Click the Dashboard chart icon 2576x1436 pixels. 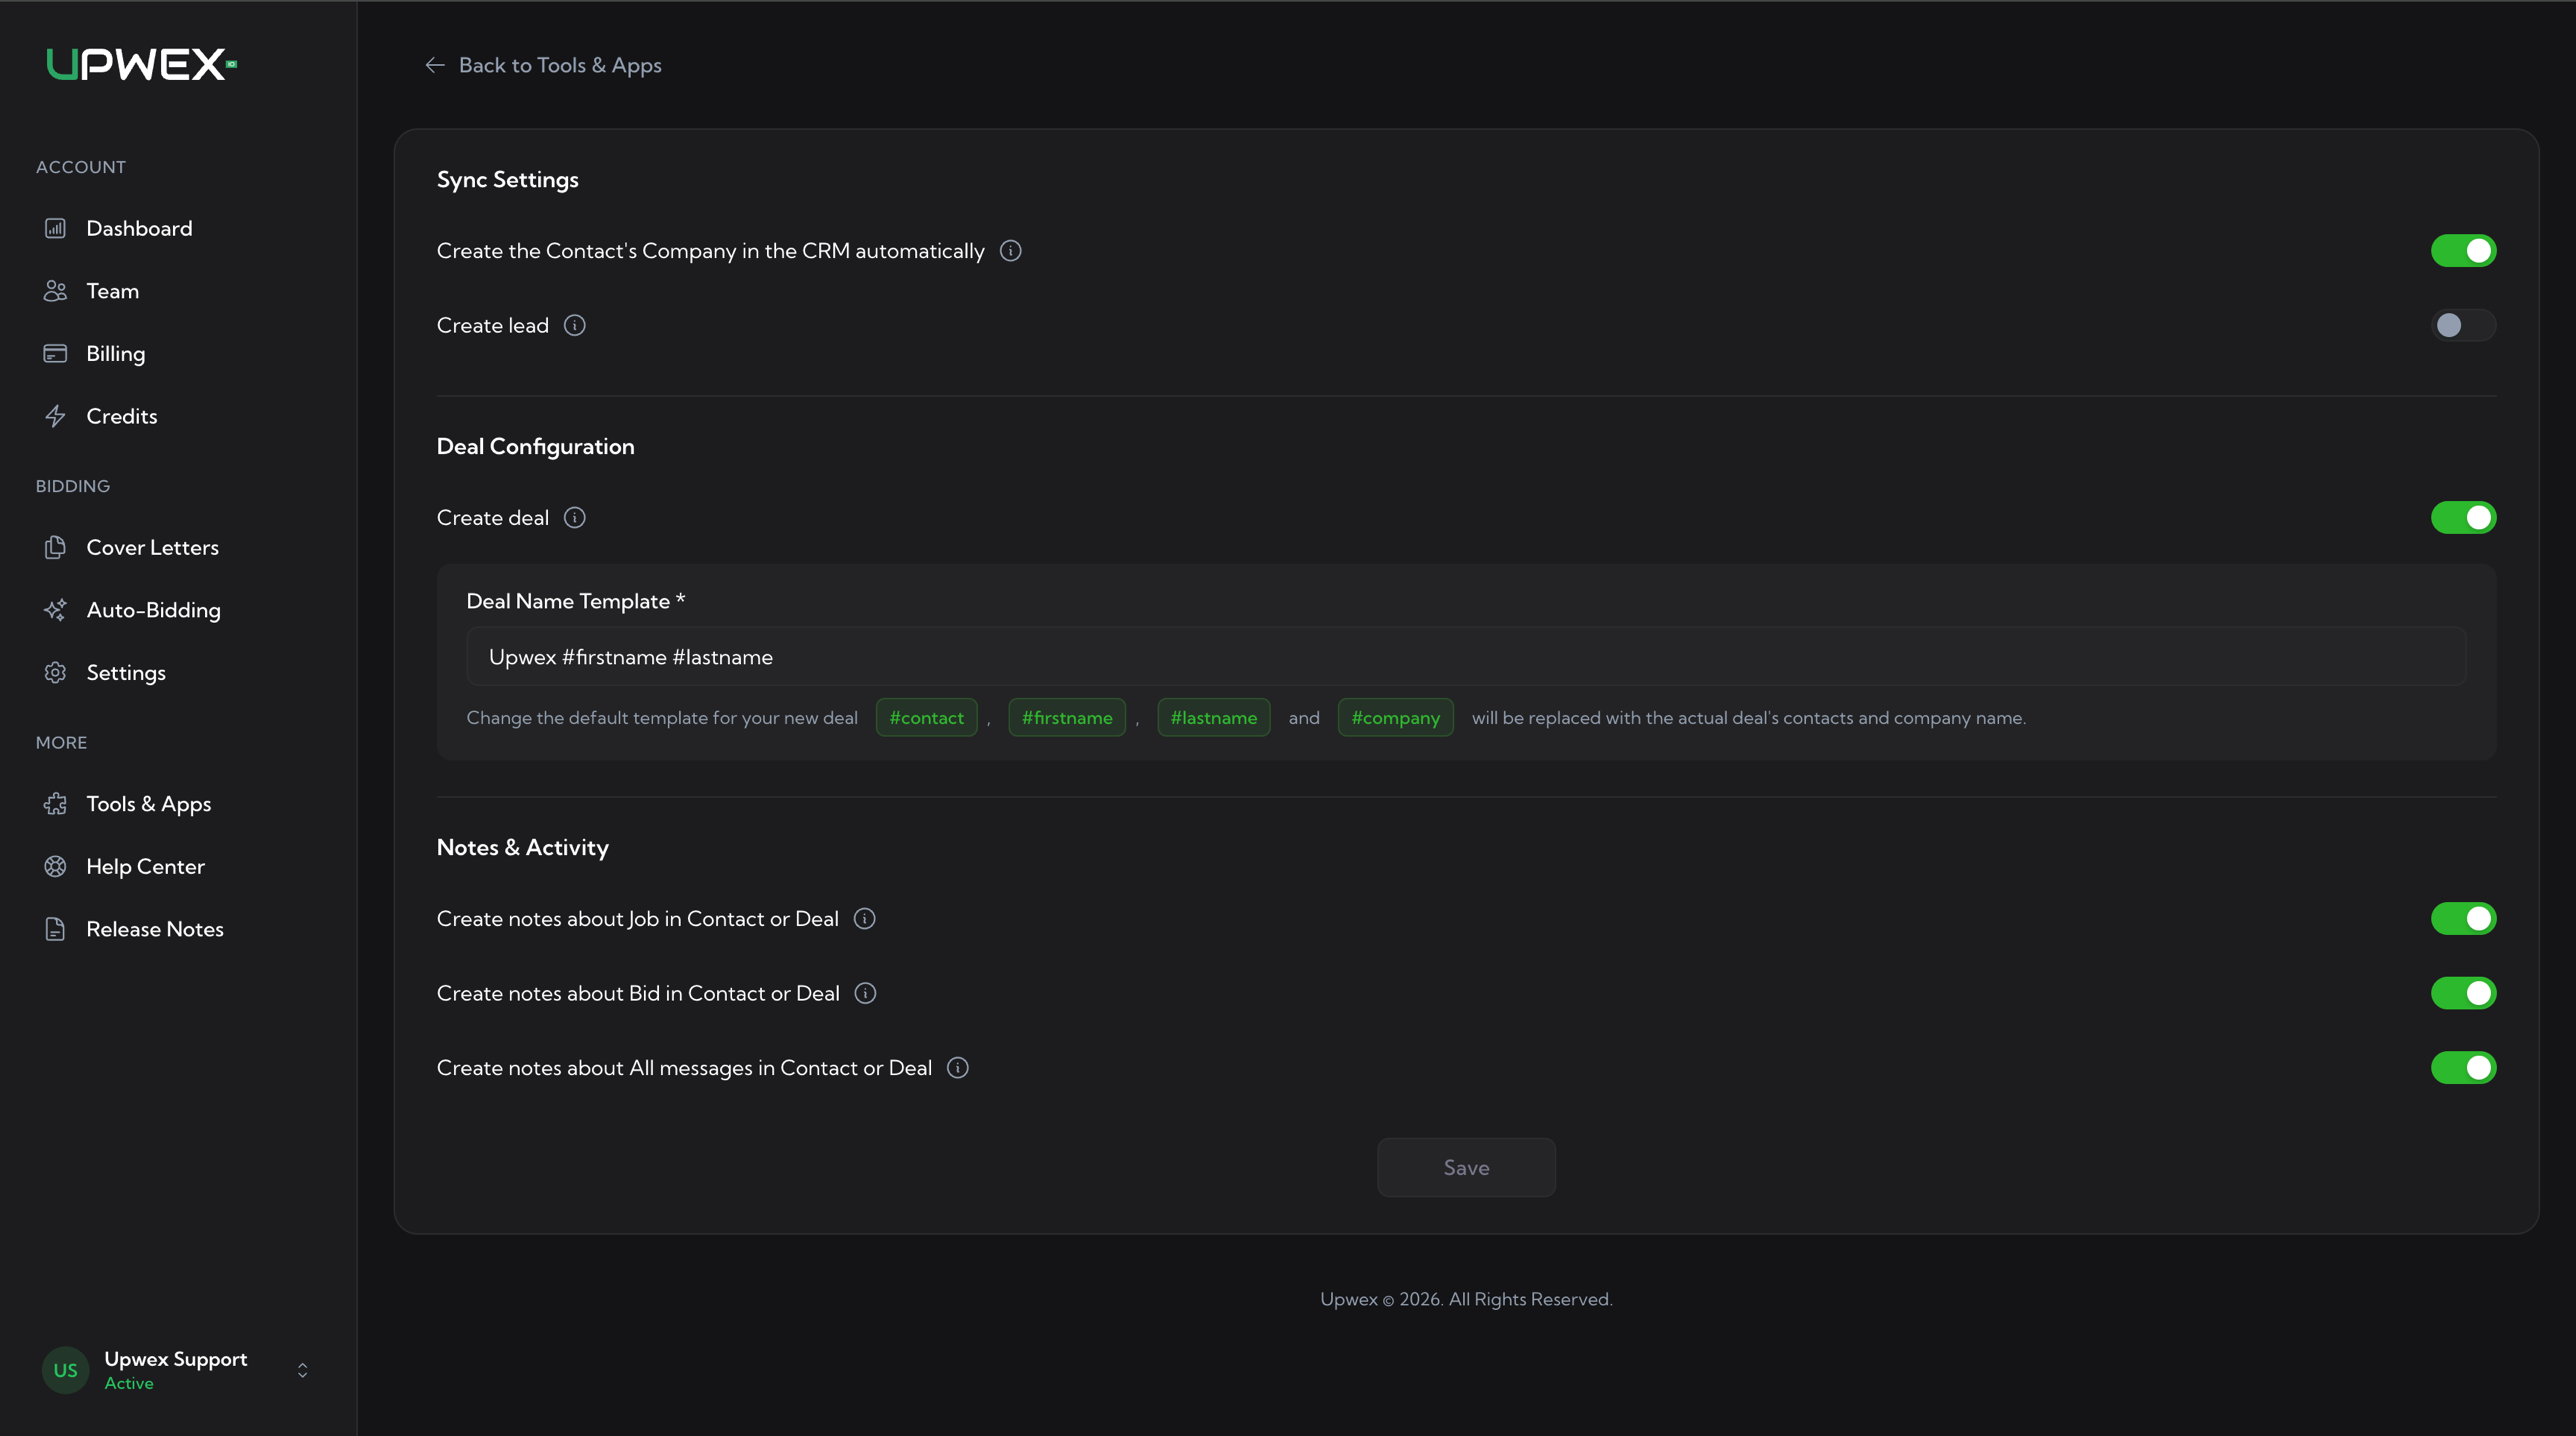point(55,228)
